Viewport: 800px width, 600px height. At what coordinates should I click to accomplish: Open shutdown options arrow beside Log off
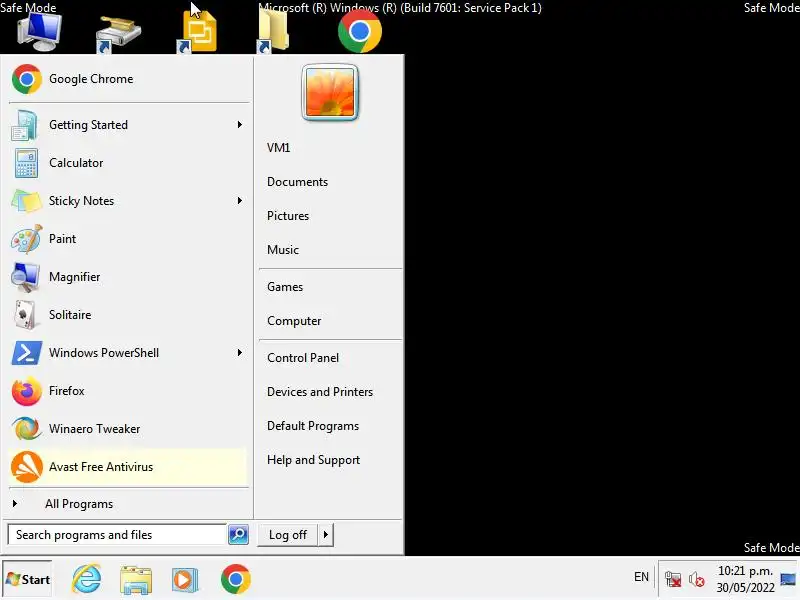[326, 535]
